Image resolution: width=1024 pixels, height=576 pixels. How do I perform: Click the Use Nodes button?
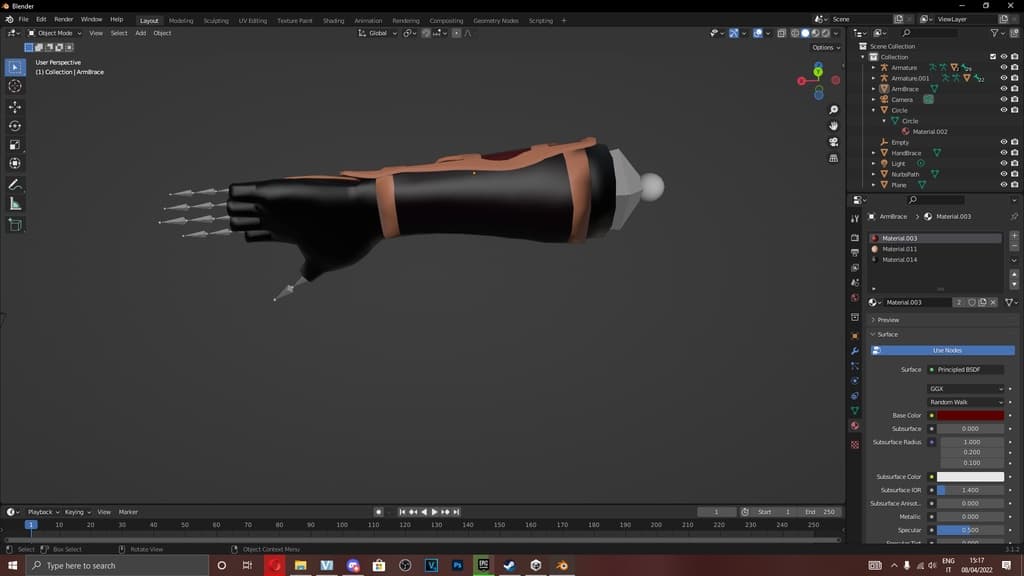coord(946,350)
